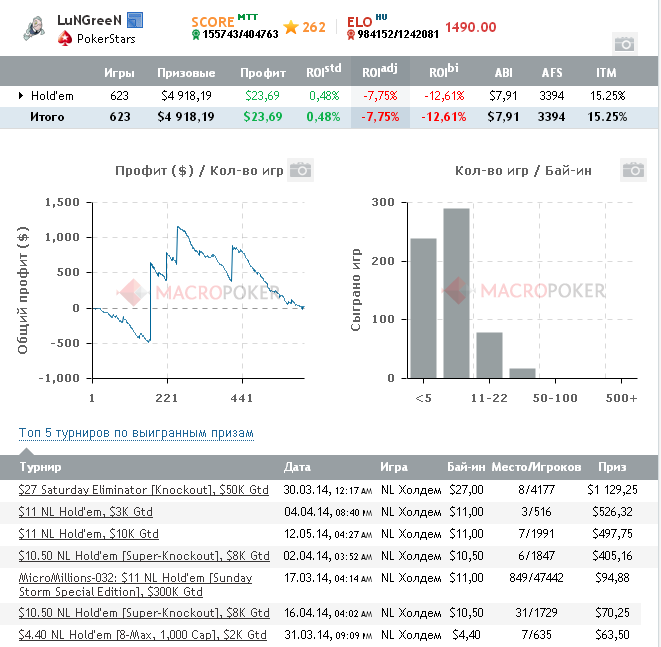Select the ROI adj column header

pyautogui.click(x=379, y=71)
